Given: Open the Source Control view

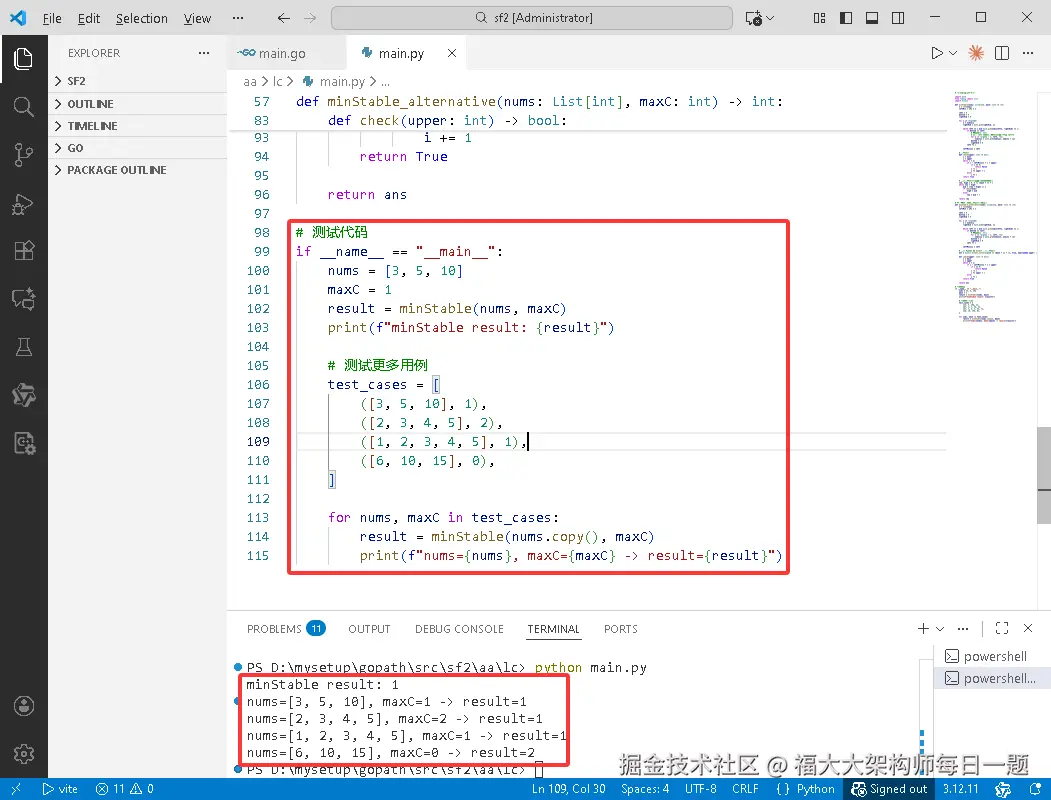Looking at the screenshot, I should point(23,155).
